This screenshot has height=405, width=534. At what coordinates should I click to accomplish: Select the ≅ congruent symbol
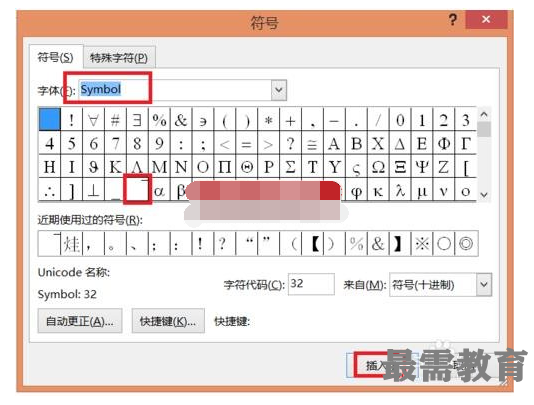tap(312, 143)
